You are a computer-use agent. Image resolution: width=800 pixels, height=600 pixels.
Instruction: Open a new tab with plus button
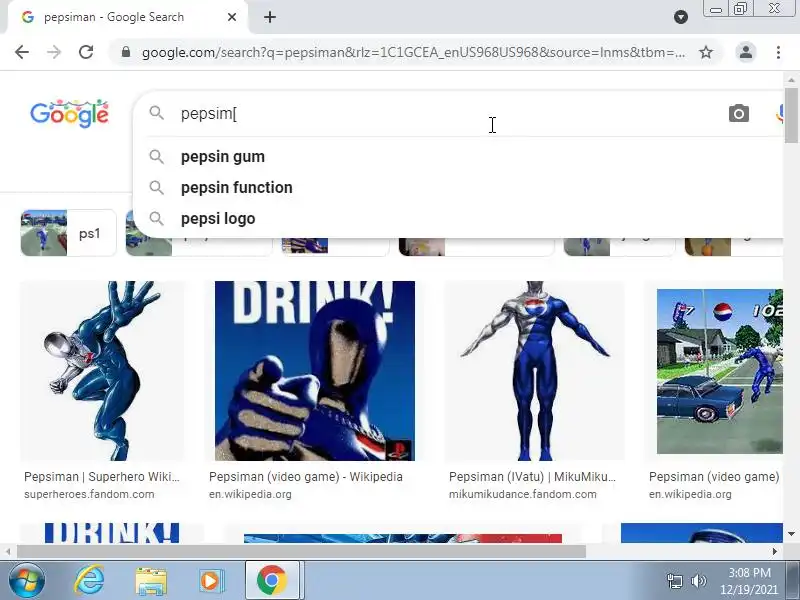[x=270, y=17]
